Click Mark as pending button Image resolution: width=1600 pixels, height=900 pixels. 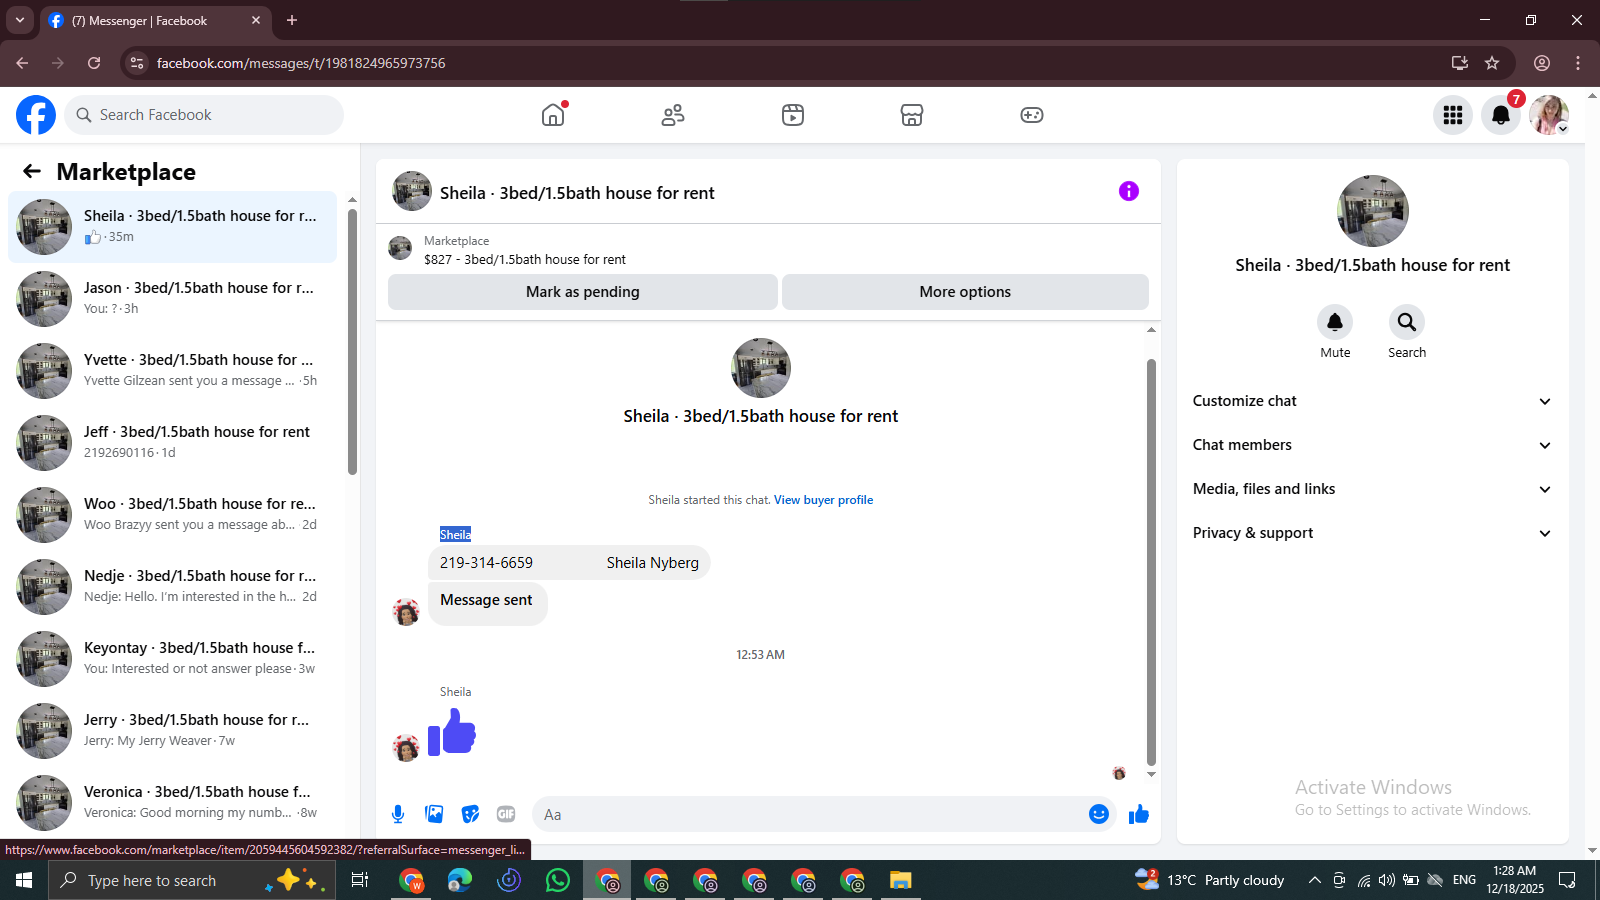tap(583, 292)
